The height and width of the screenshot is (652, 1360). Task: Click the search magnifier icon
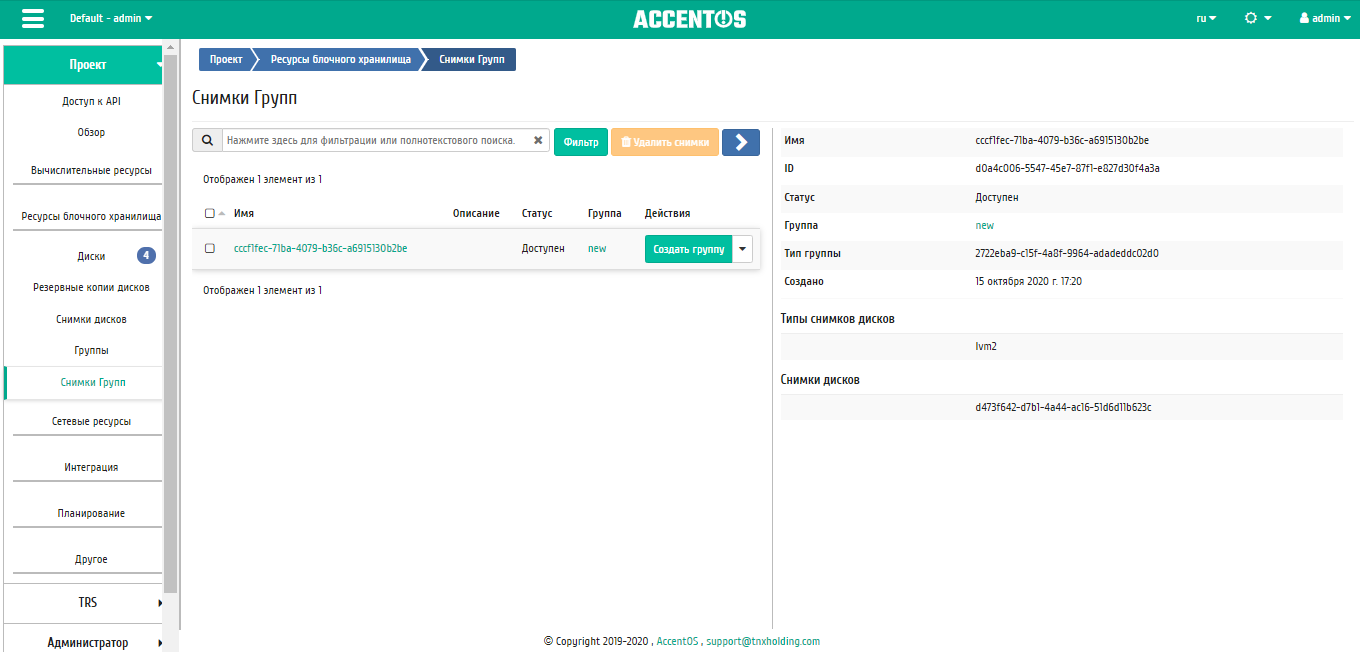pyautogui.click(x=207, y=141)
